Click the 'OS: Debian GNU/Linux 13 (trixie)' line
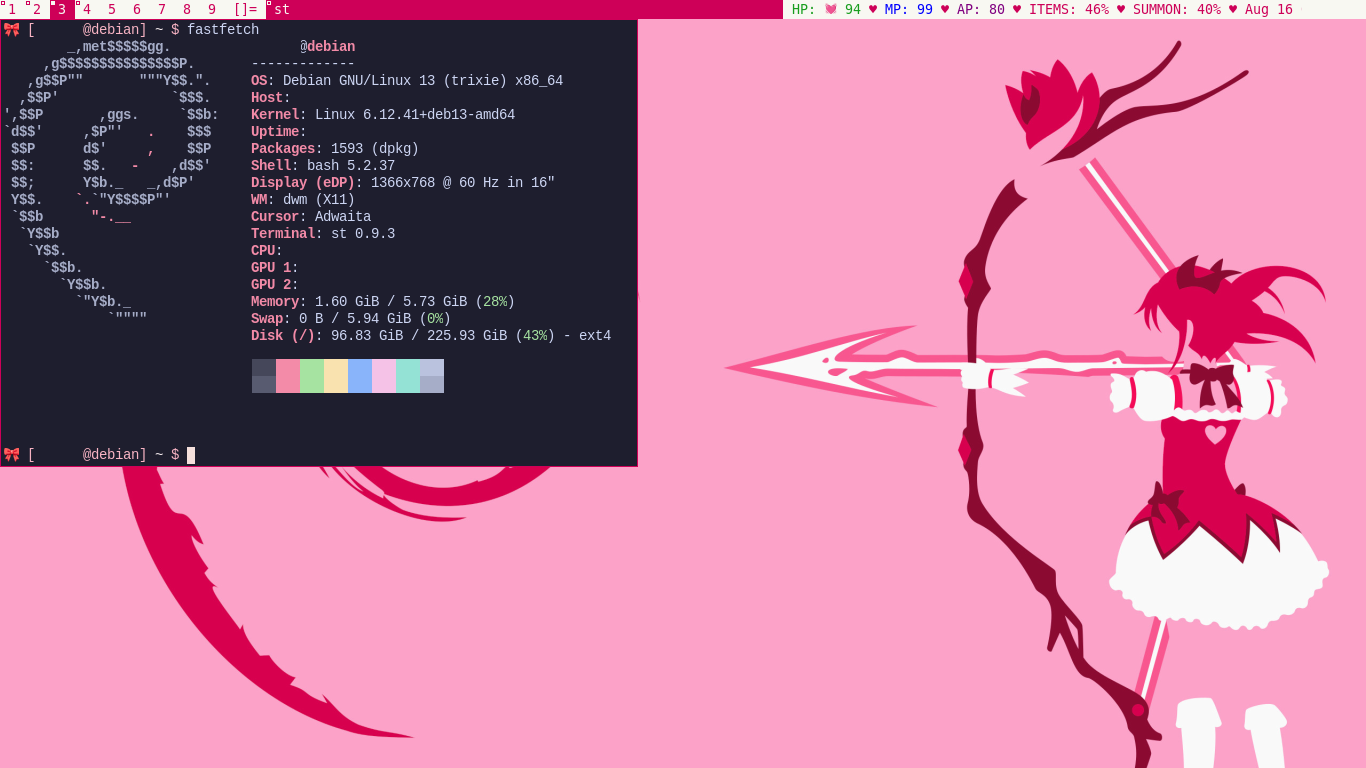This screenshot has height=768, width=1366. pos(407,81)
